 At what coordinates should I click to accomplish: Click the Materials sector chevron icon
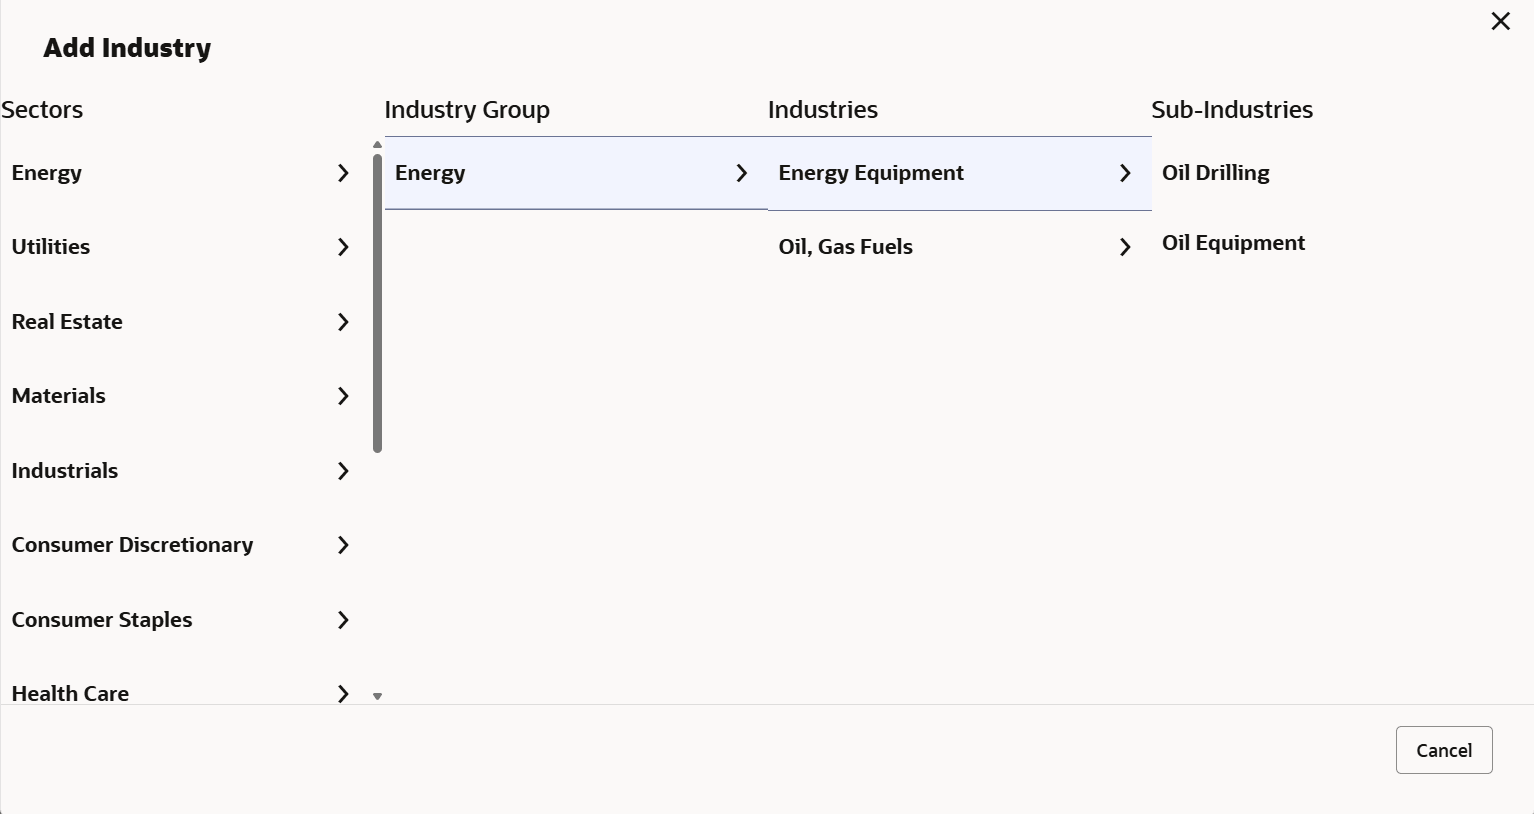pos(343,396)
